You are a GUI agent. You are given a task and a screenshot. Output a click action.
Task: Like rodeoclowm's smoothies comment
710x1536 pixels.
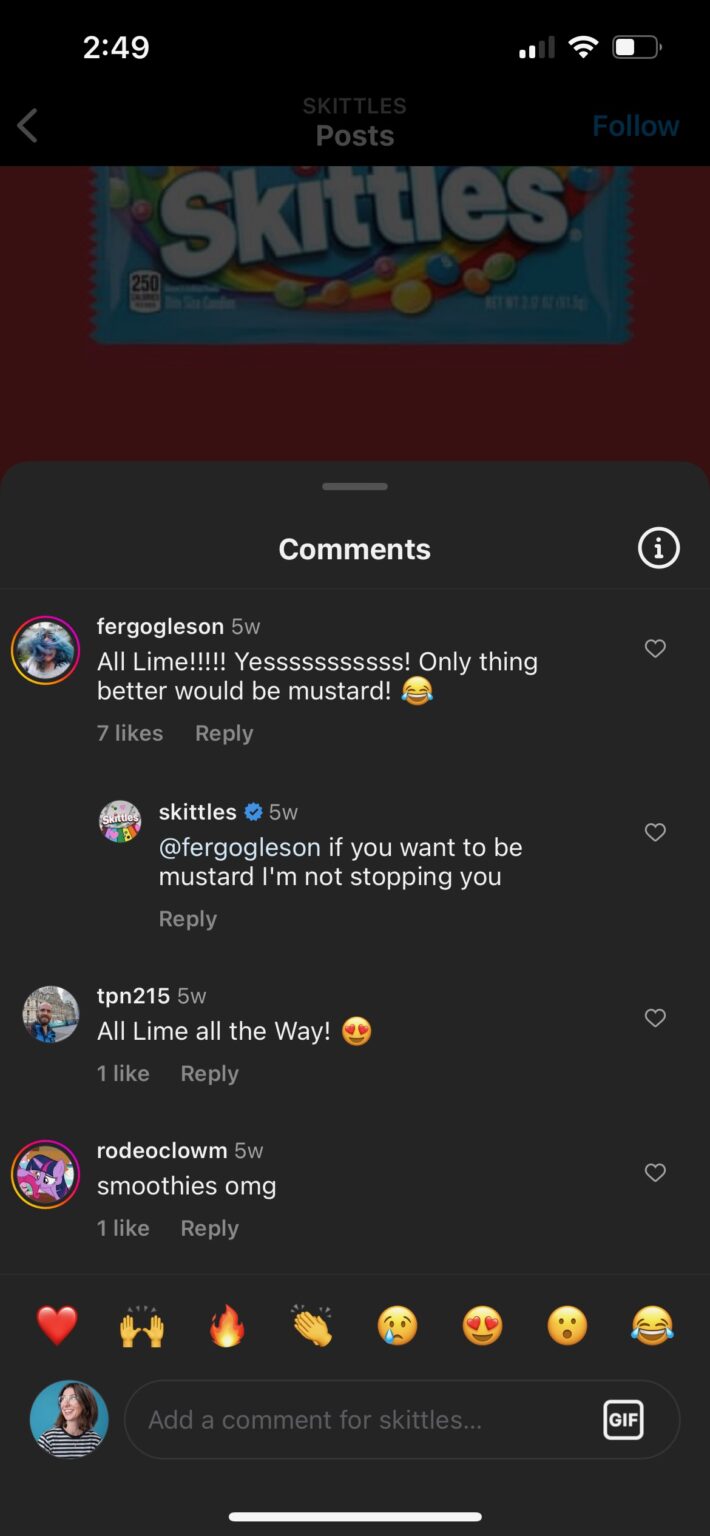[655, 1172]
